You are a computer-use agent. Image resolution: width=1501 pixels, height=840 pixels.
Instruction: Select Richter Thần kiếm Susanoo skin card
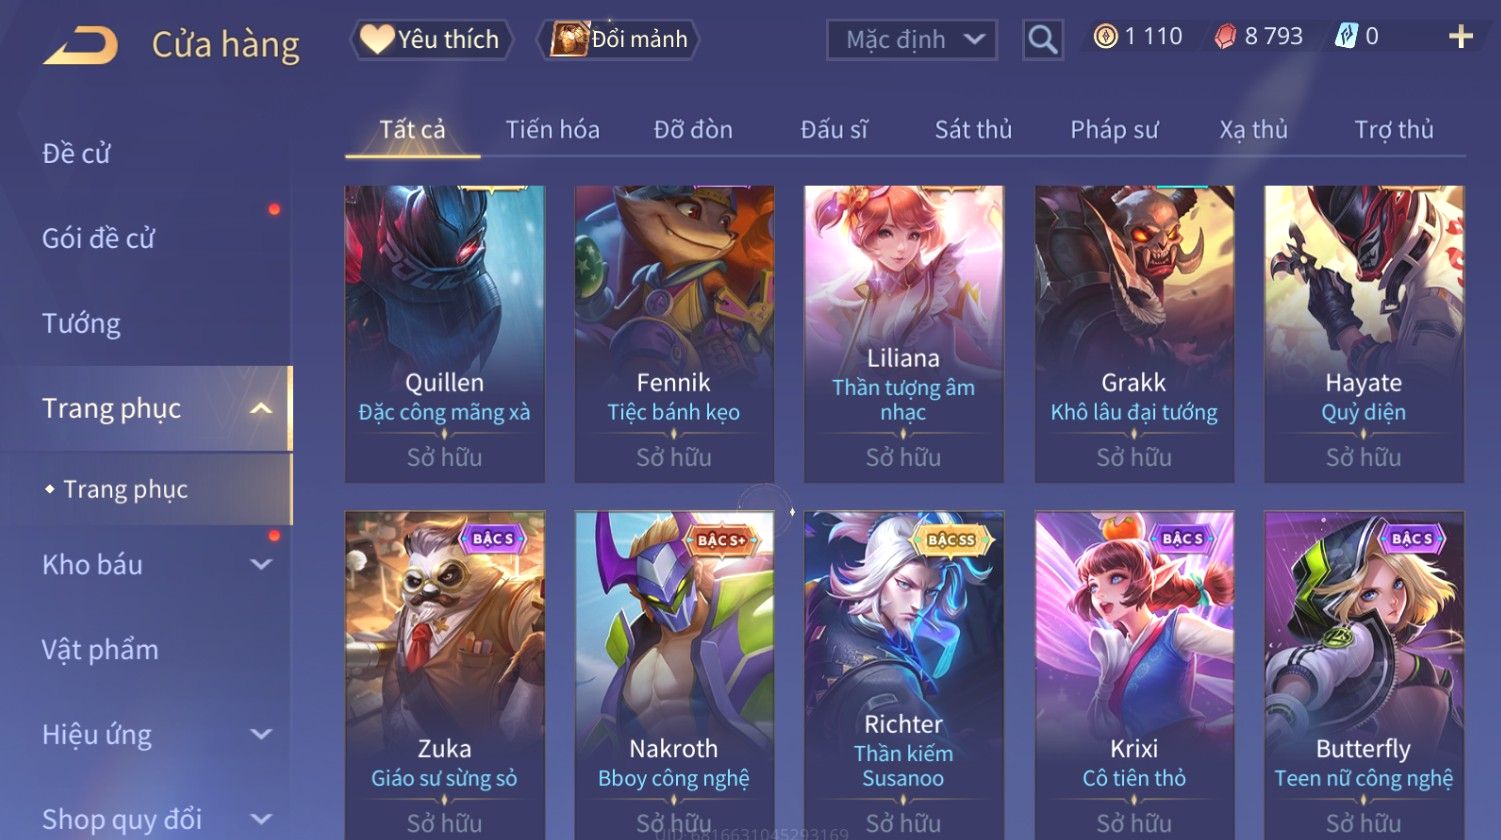point(903,675)
